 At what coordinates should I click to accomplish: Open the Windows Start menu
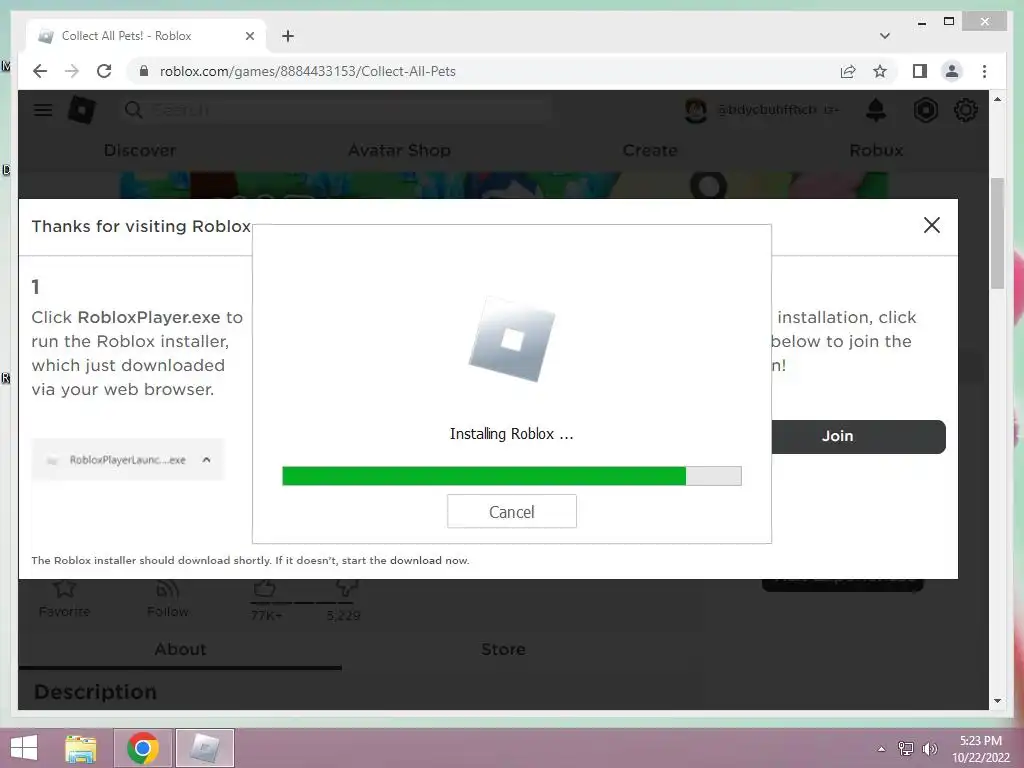tap(24, 748)
